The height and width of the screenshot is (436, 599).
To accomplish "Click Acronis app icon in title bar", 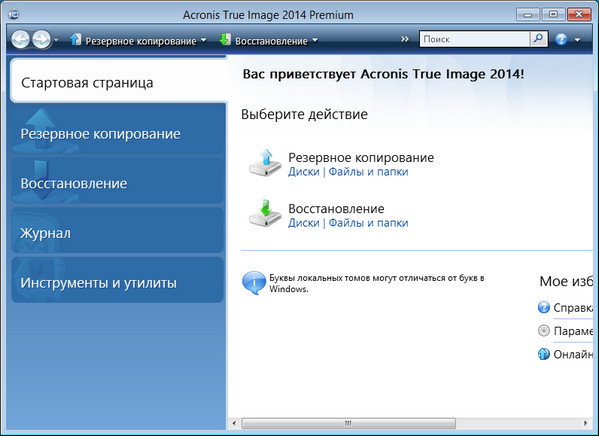I will 14,15.
